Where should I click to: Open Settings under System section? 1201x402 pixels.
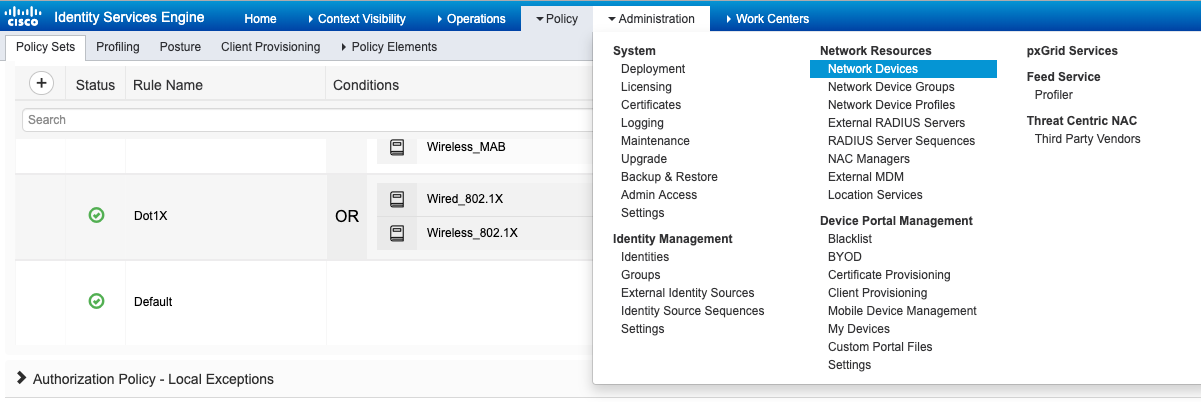pos(642,213)
